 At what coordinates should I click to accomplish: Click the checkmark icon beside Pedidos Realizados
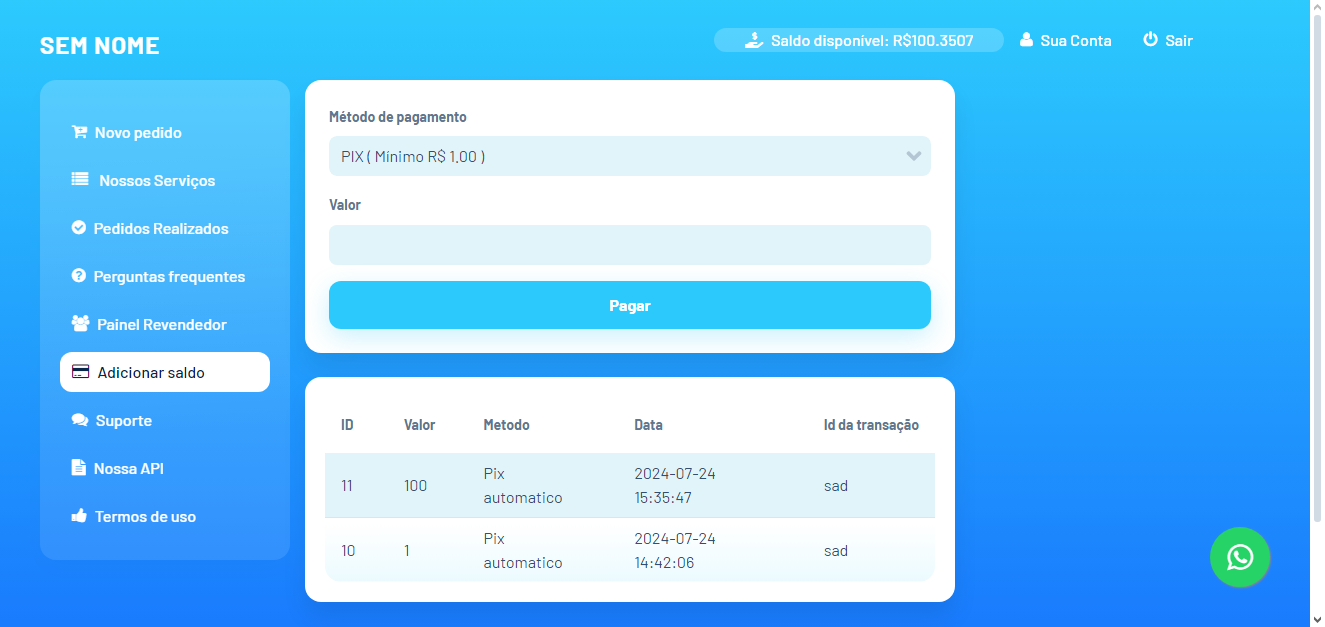click(79, 228)
